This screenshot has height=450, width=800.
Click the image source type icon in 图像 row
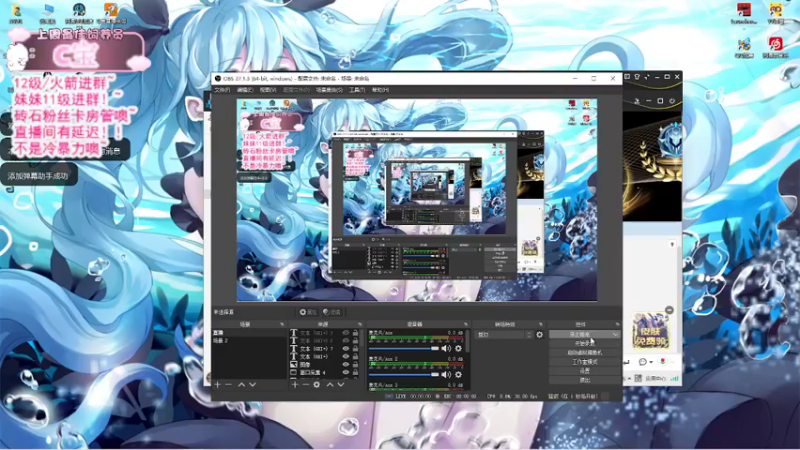[x=294, y=365]
